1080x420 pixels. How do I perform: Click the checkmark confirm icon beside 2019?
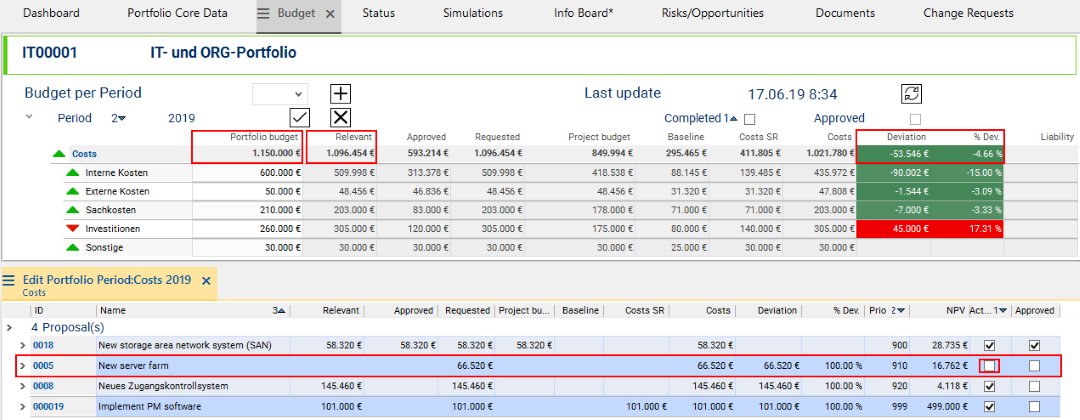coord(299,117)
